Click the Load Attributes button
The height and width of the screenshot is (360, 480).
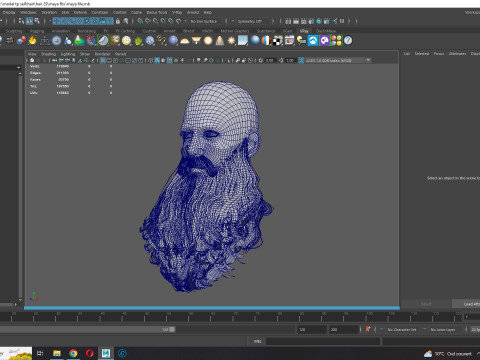click(467, 304)
